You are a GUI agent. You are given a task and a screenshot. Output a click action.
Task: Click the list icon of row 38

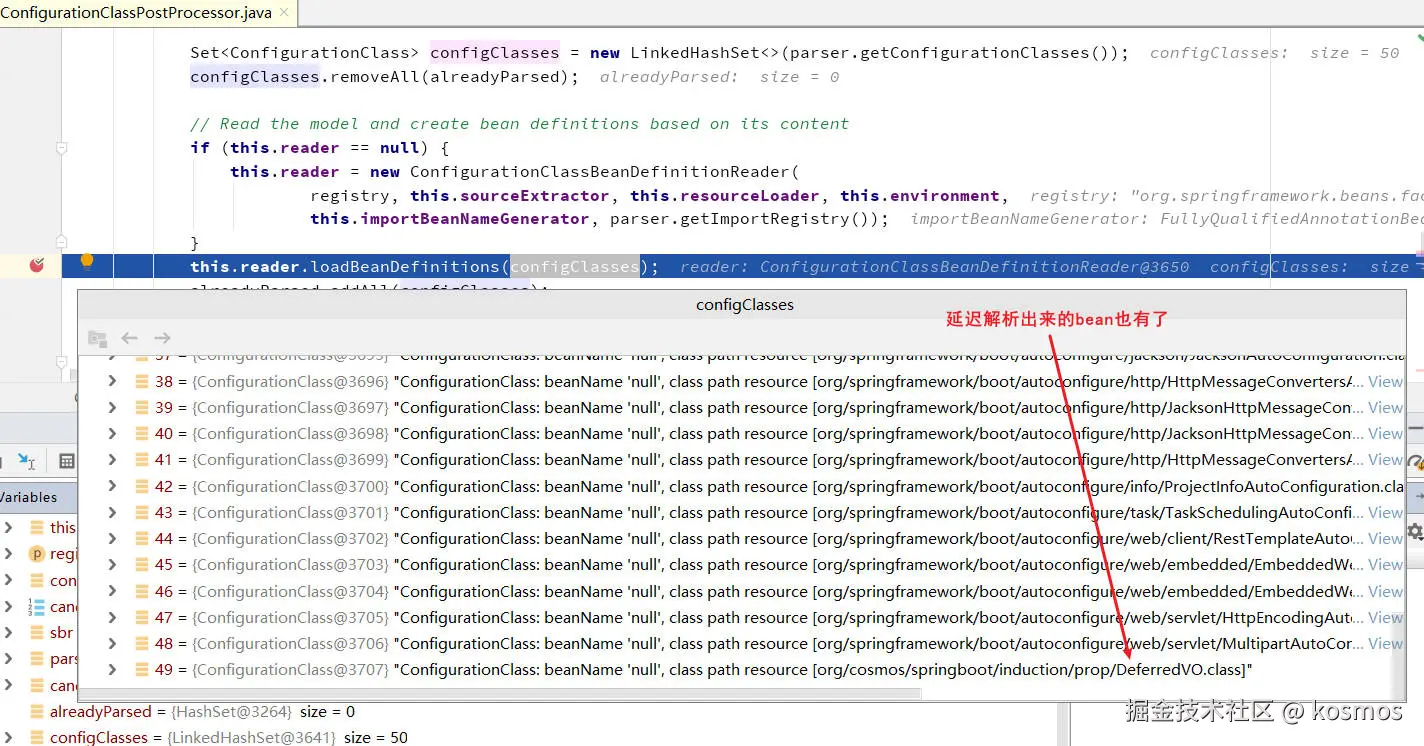[141, 381]
